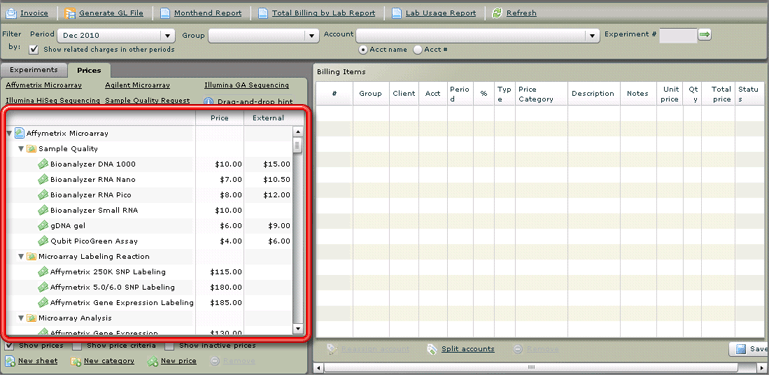Click the Affymetrix 5.0/6.0 SNP Labeling icon

click(x=43, y=287)
